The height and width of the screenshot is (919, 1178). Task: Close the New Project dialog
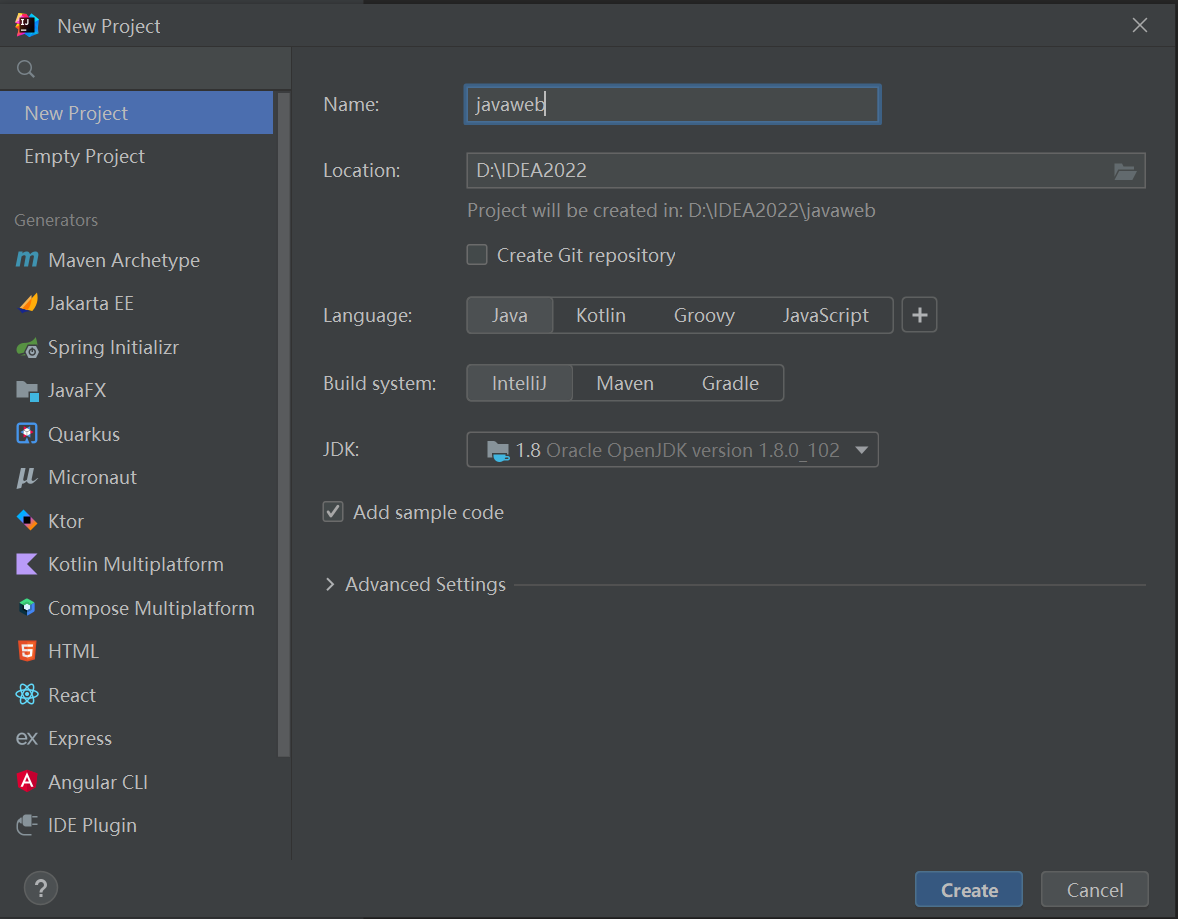[1140, 26]
